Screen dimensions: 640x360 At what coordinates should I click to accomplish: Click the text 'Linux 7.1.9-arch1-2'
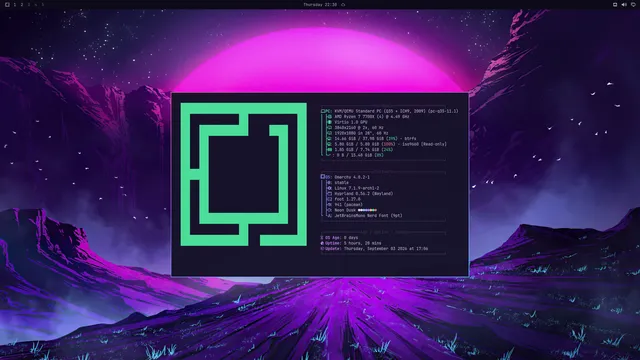356,188
